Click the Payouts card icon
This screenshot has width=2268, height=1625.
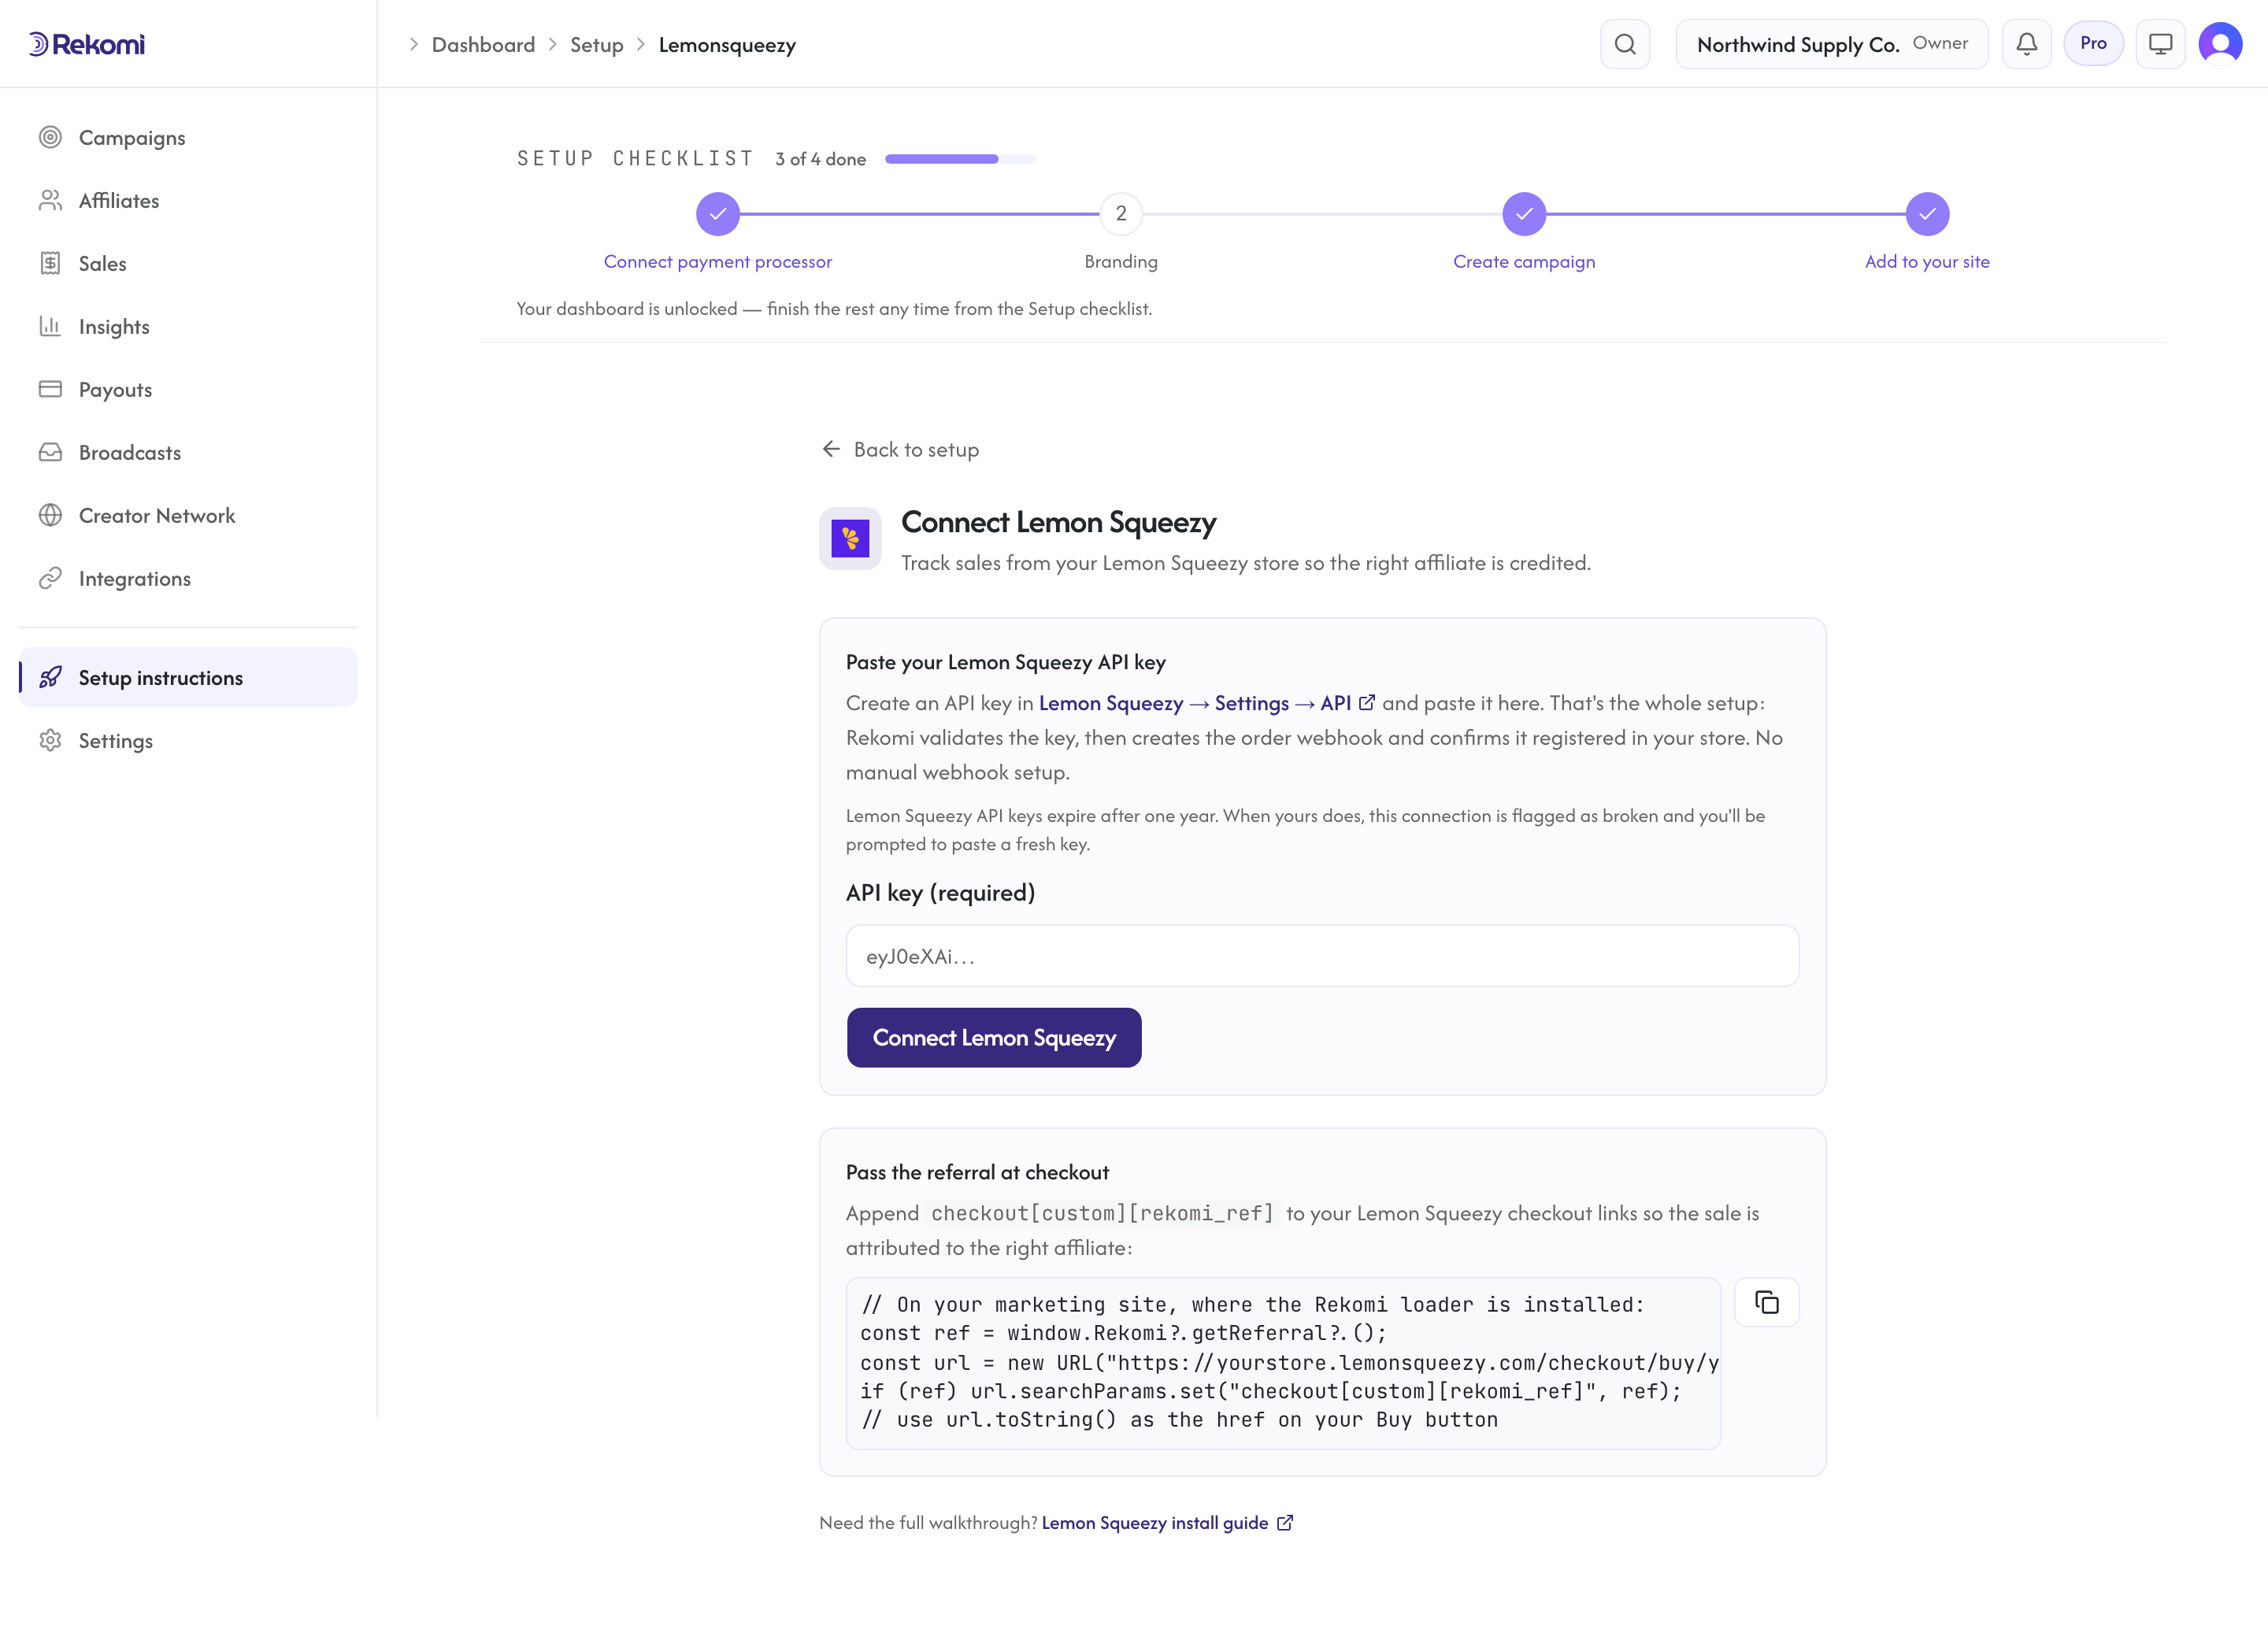click(x=50, y=389)
